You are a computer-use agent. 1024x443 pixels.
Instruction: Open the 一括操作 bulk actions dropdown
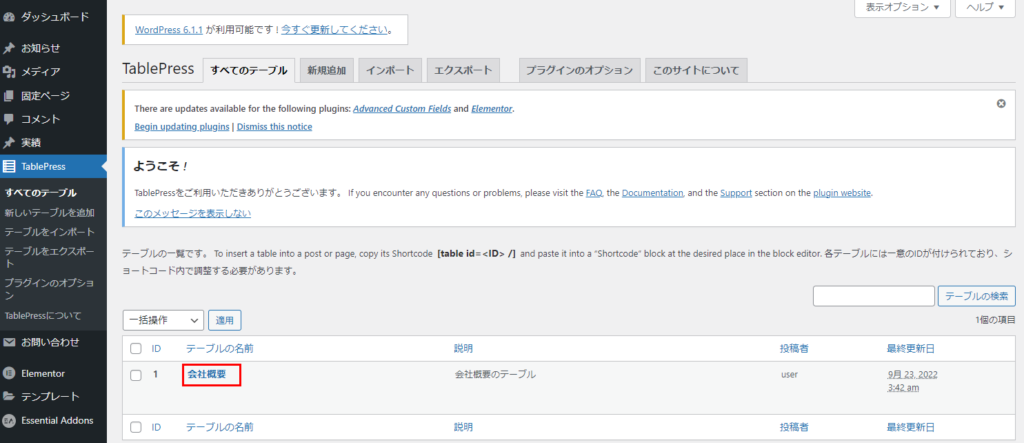[x=162, y=321]
